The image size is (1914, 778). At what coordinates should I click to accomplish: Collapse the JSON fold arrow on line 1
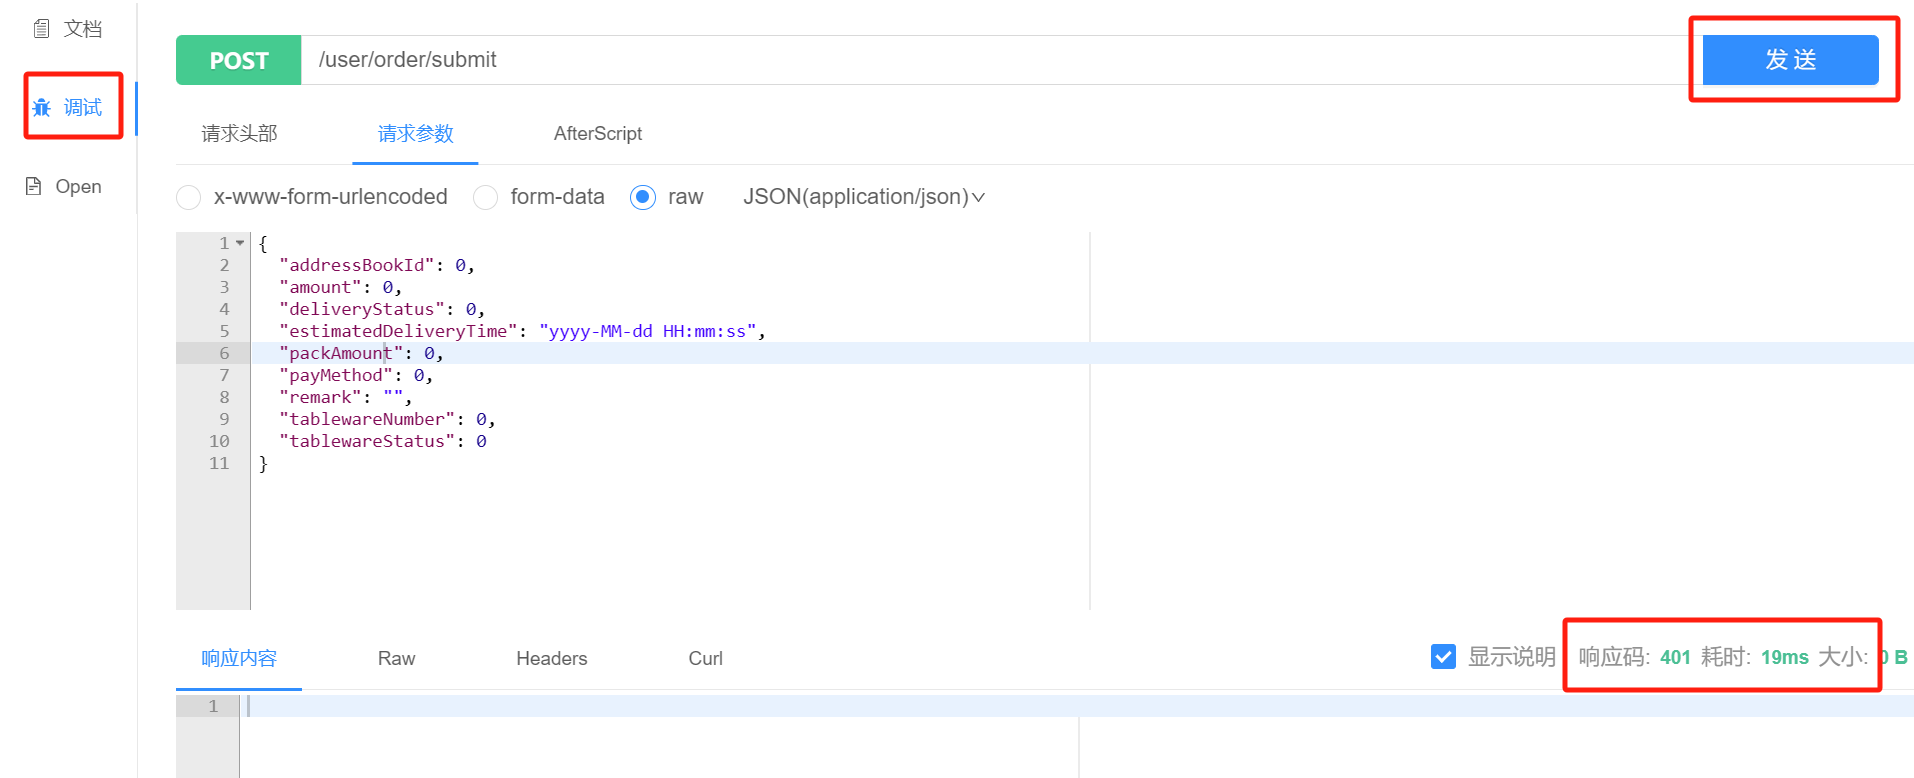click(240, 243)
